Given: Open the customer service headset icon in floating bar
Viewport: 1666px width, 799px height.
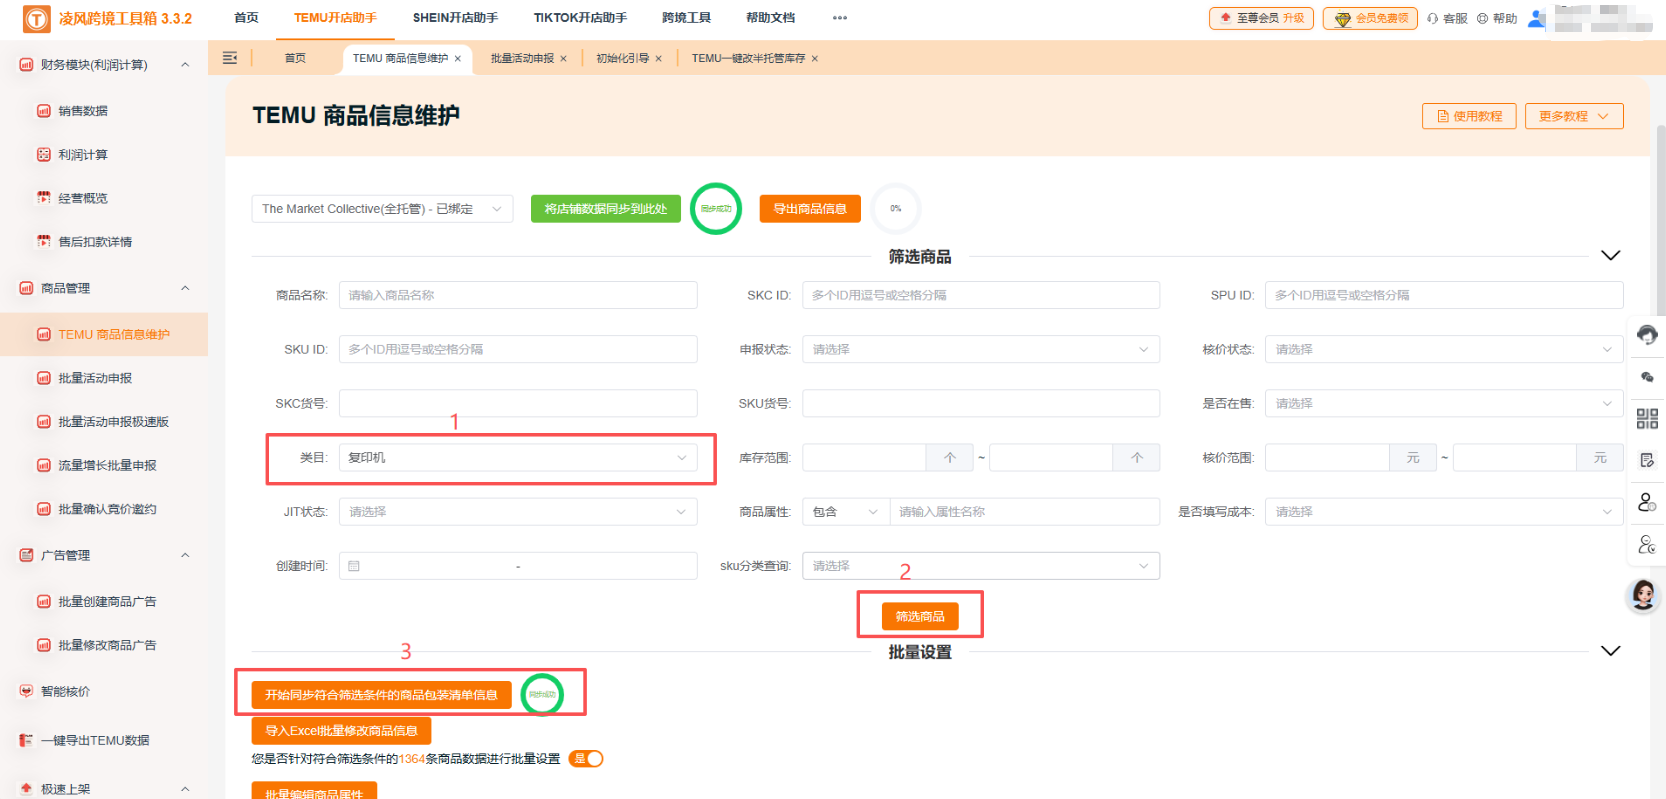Looking at the screenshot, I should [x=1647, y=334].
